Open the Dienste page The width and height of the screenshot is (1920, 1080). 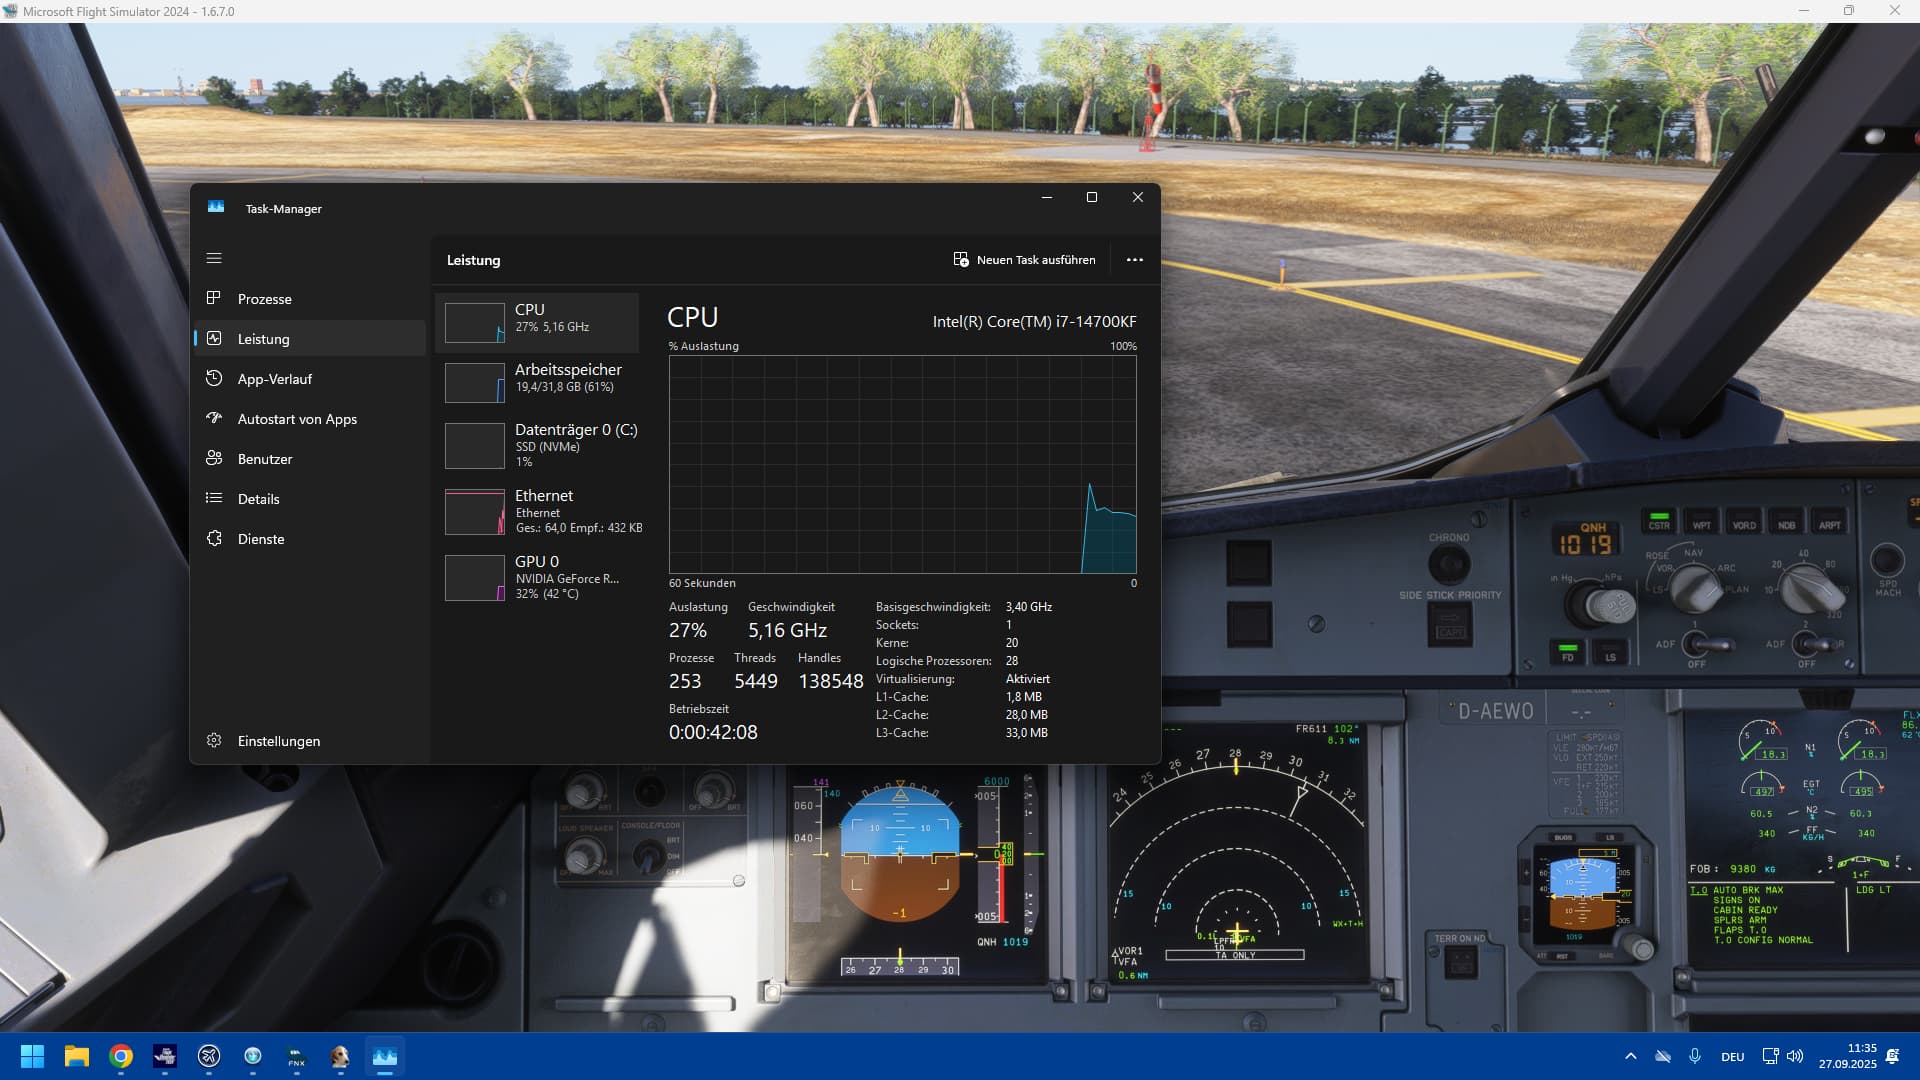pos(309,539)
